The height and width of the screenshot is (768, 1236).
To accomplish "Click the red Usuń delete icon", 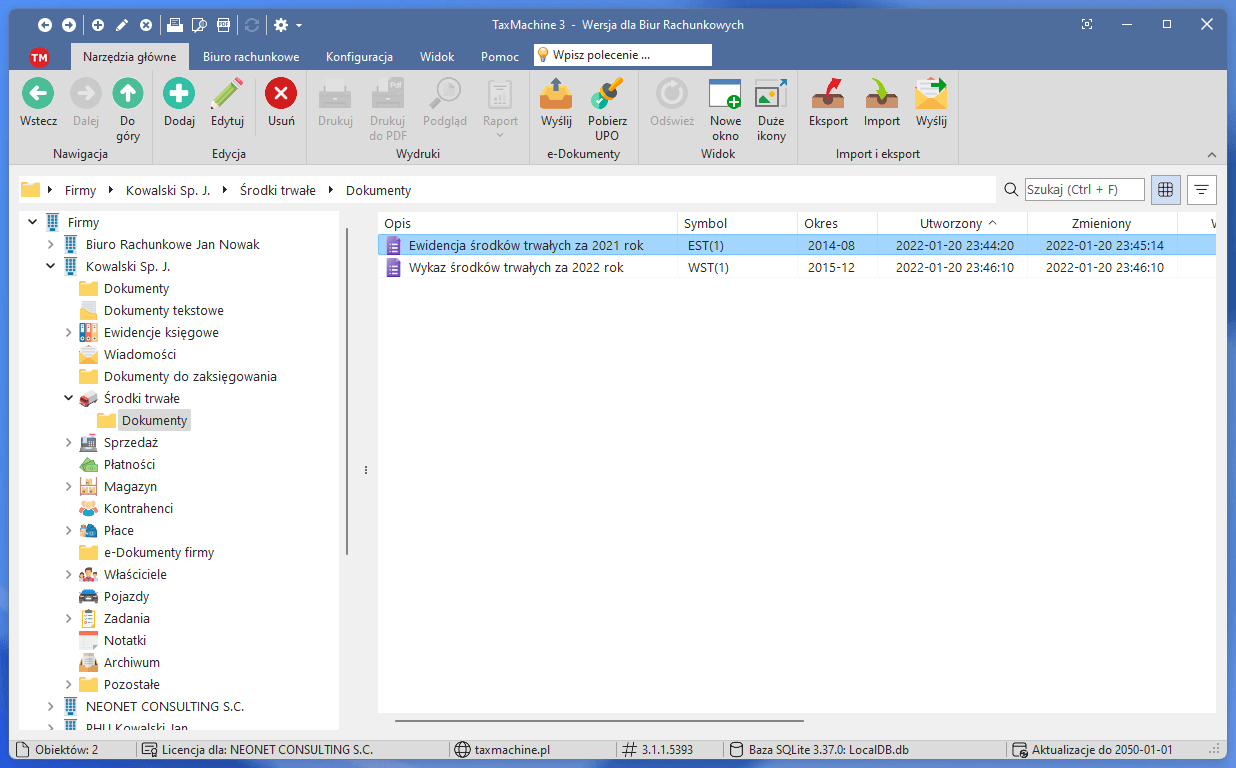I will (281, 95).
